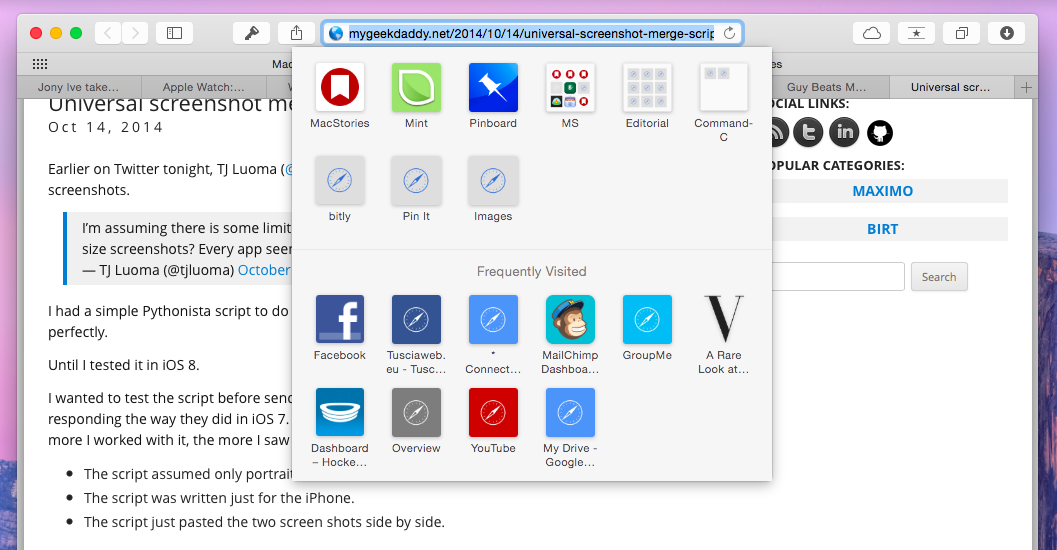This screenshot has height=550, width=1057.
Task: Open the Share menu
Action: coord(297,33)
